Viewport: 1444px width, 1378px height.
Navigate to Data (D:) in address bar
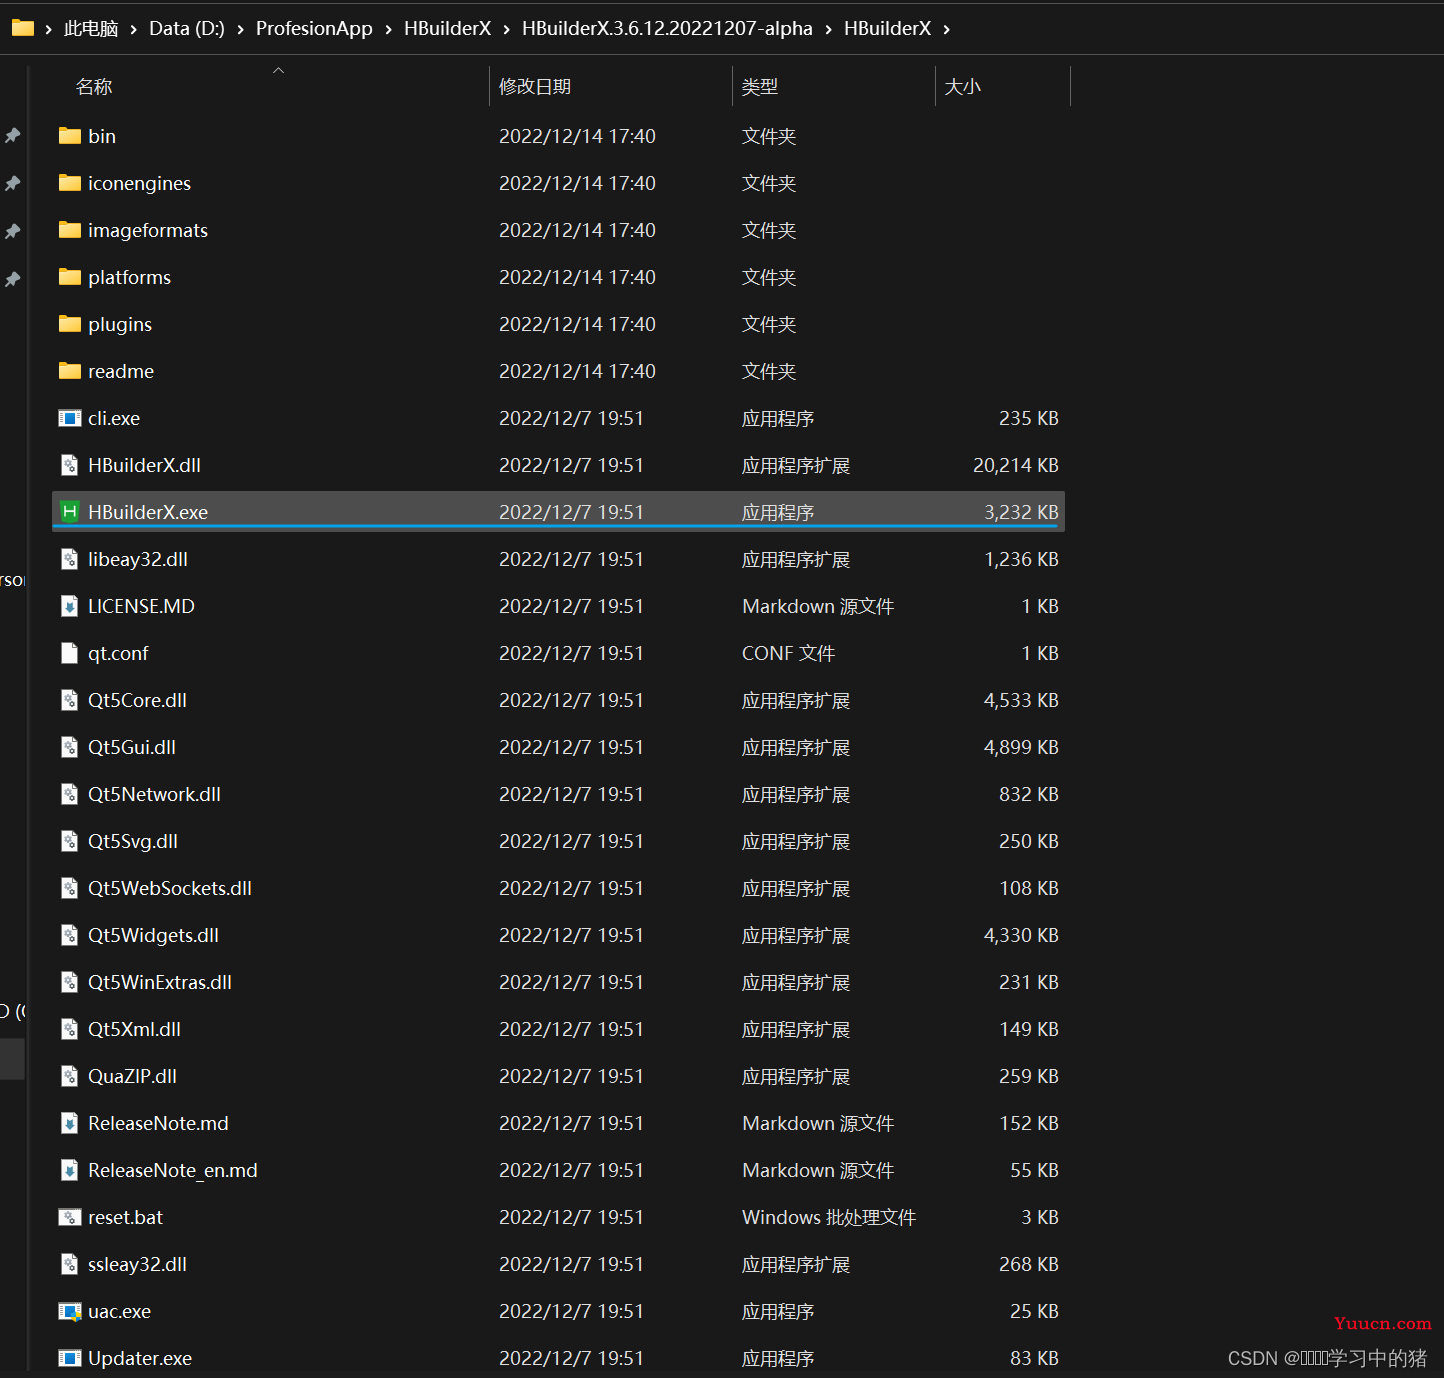(187, 29)
